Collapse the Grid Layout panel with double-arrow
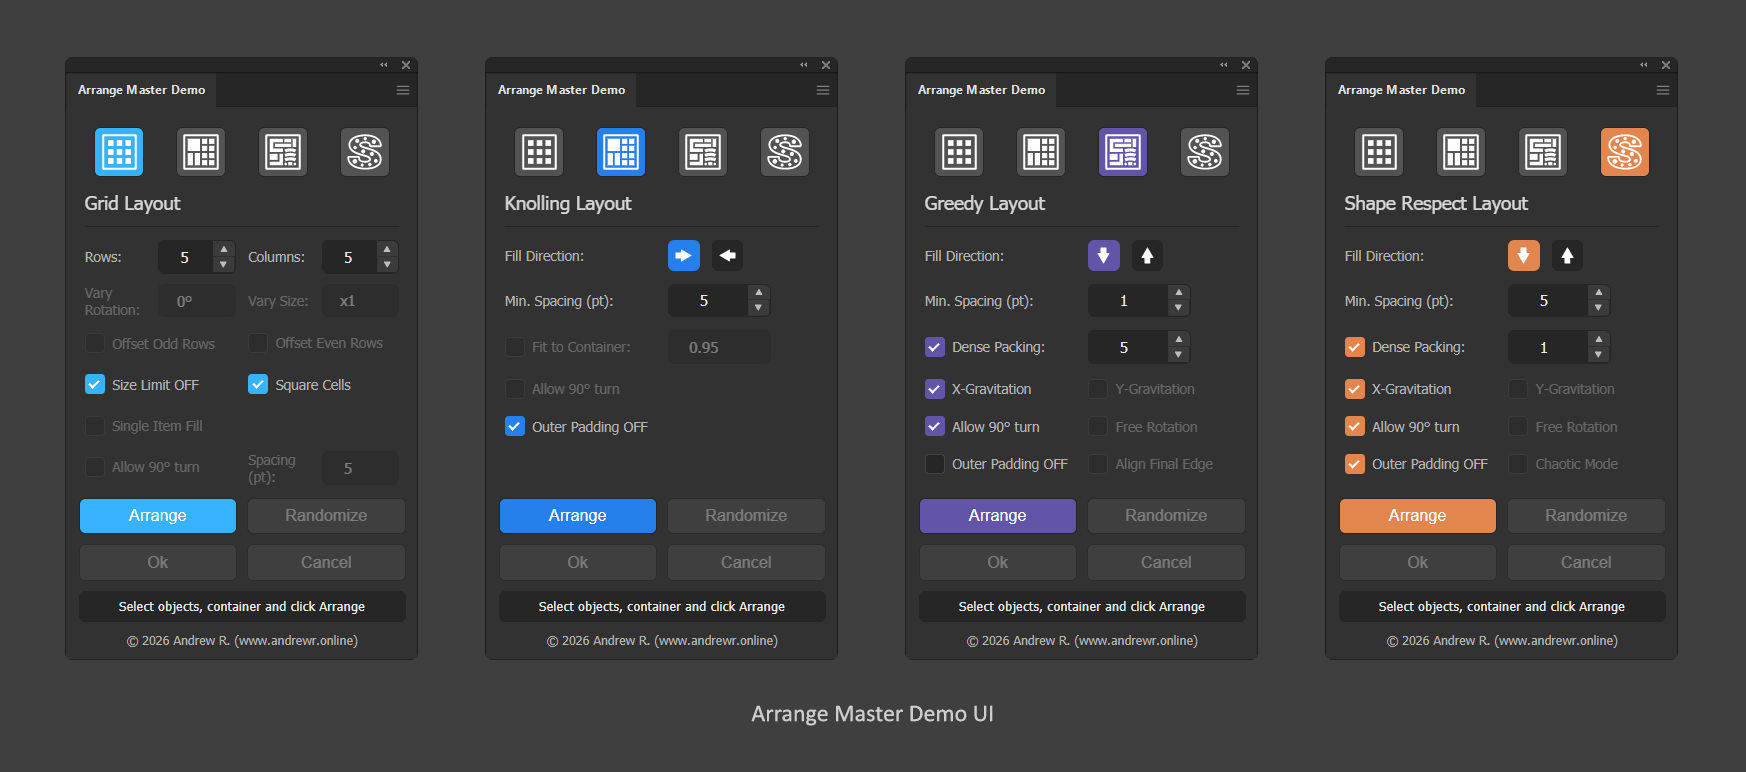This screenshot has height=772, width=1746. tap(384, 65)
